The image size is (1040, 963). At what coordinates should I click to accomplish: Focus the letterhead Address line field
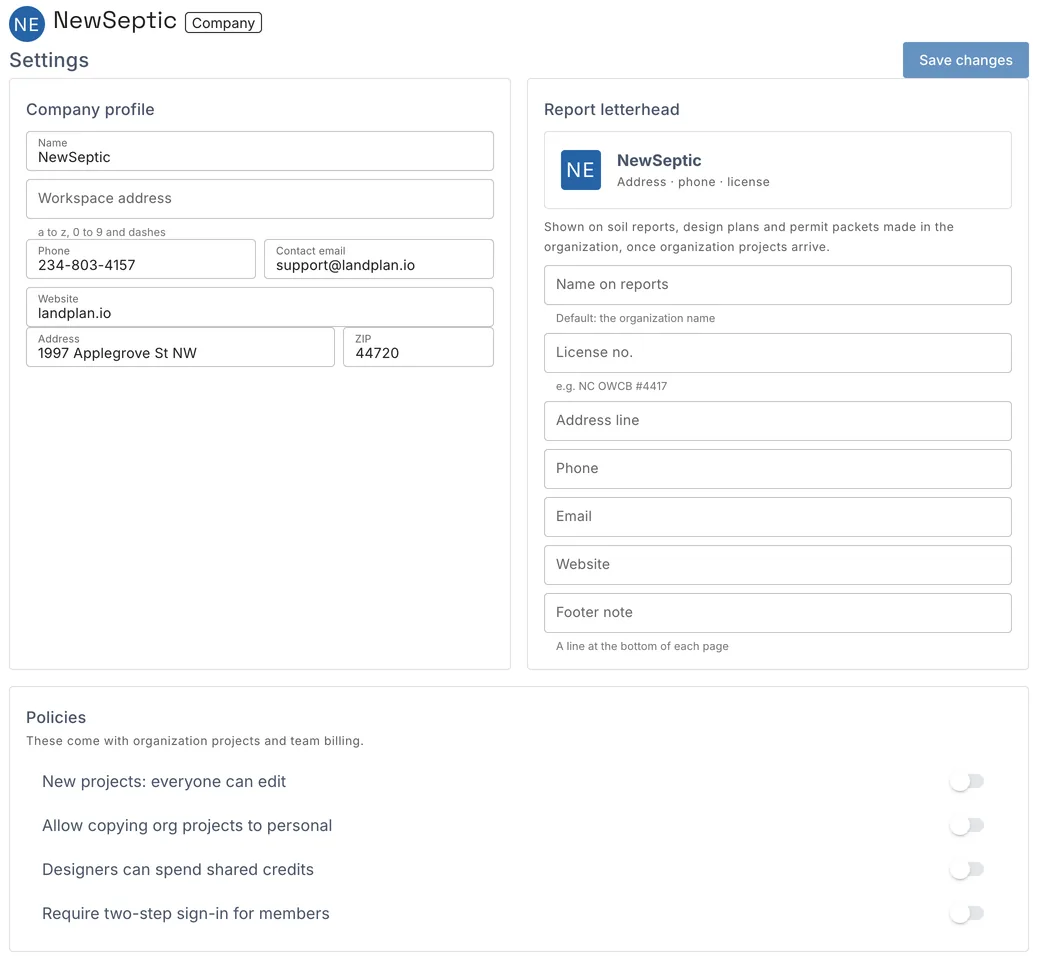(777, 421)
